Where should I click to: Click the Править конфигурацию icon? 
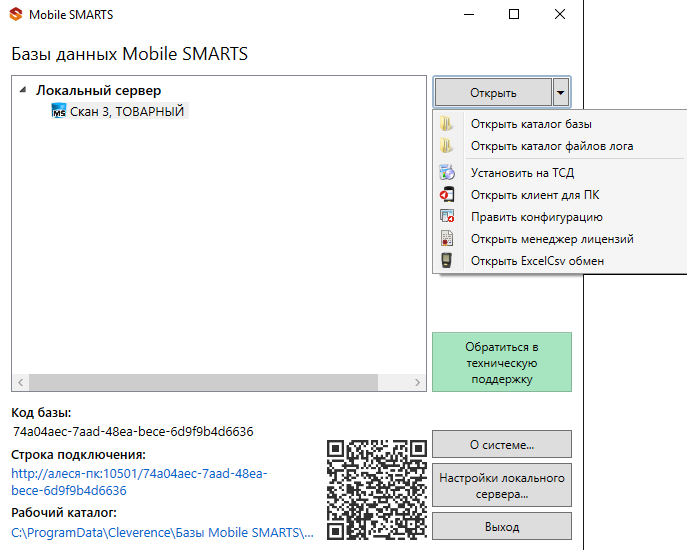click(x=447, y=216)
